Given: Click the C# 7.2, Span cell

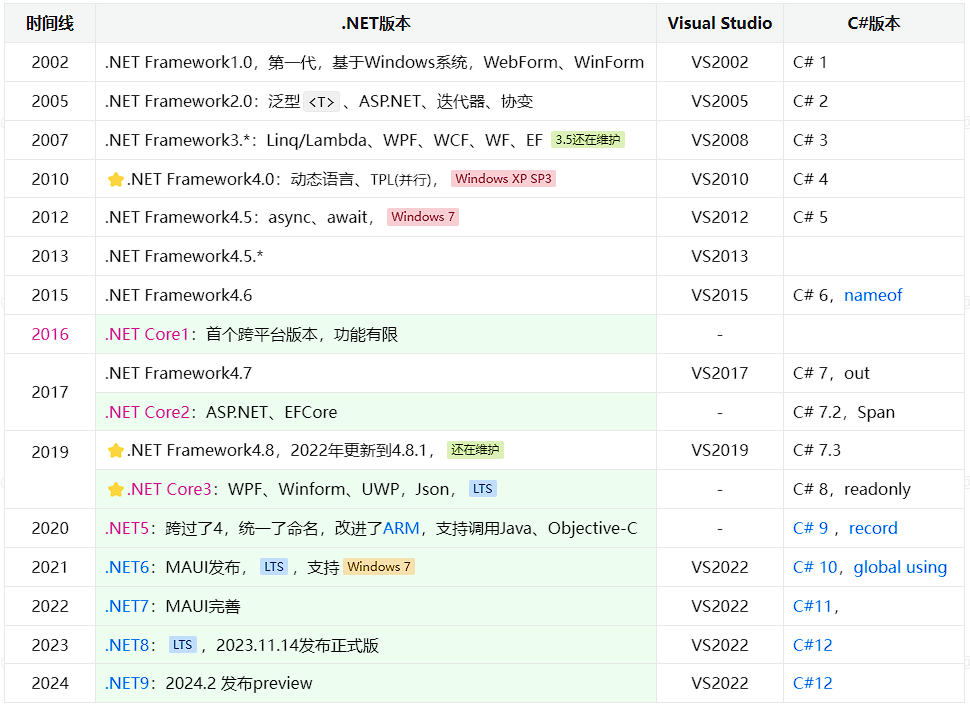Looking at the screenshot, I should [x=873, y=412].
